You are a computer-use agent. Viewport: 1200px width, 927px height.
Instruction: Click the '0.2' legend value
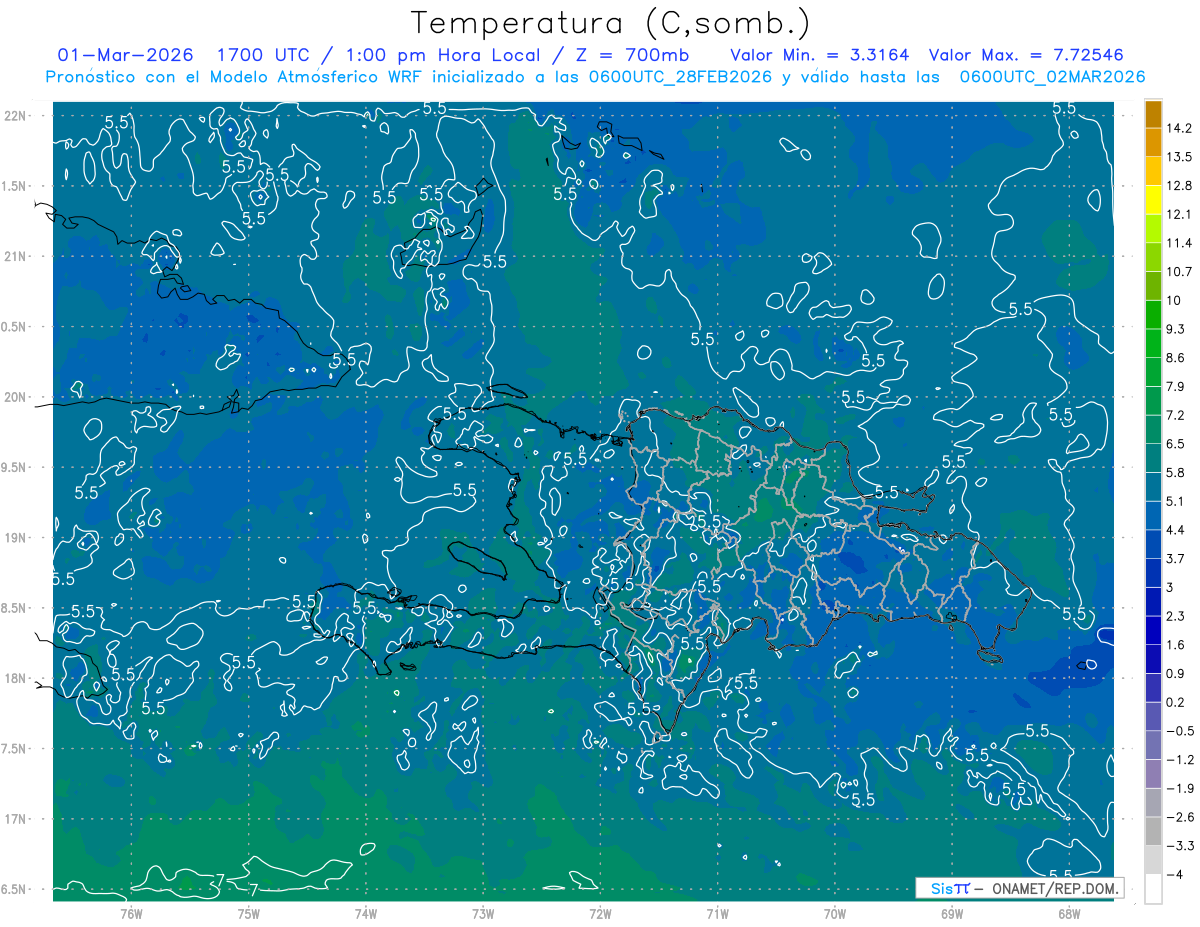pos(1175,702)
